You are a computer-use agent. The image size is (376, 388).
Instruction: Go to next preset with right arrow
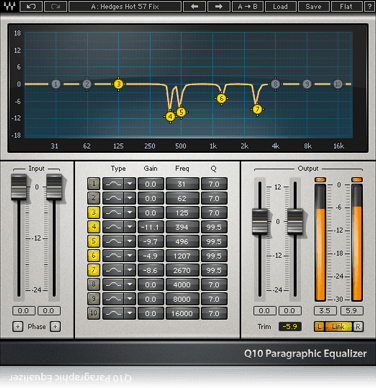(x=218, y=6)
